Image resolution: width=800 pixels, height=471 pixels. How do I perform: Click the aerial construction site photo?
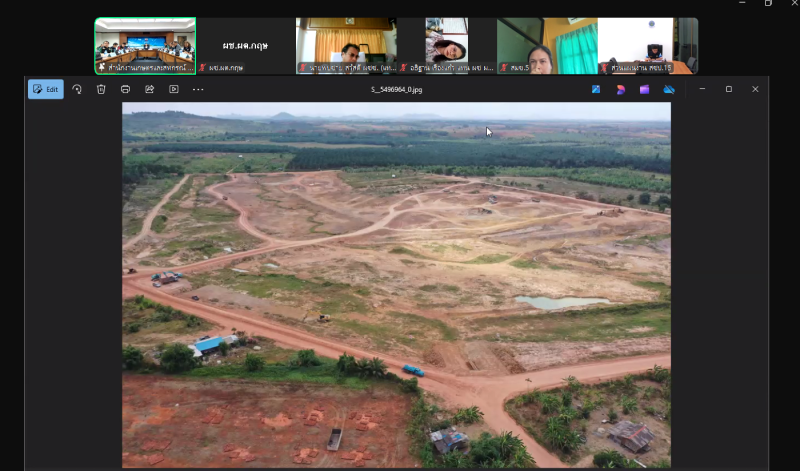coord(396,285)
